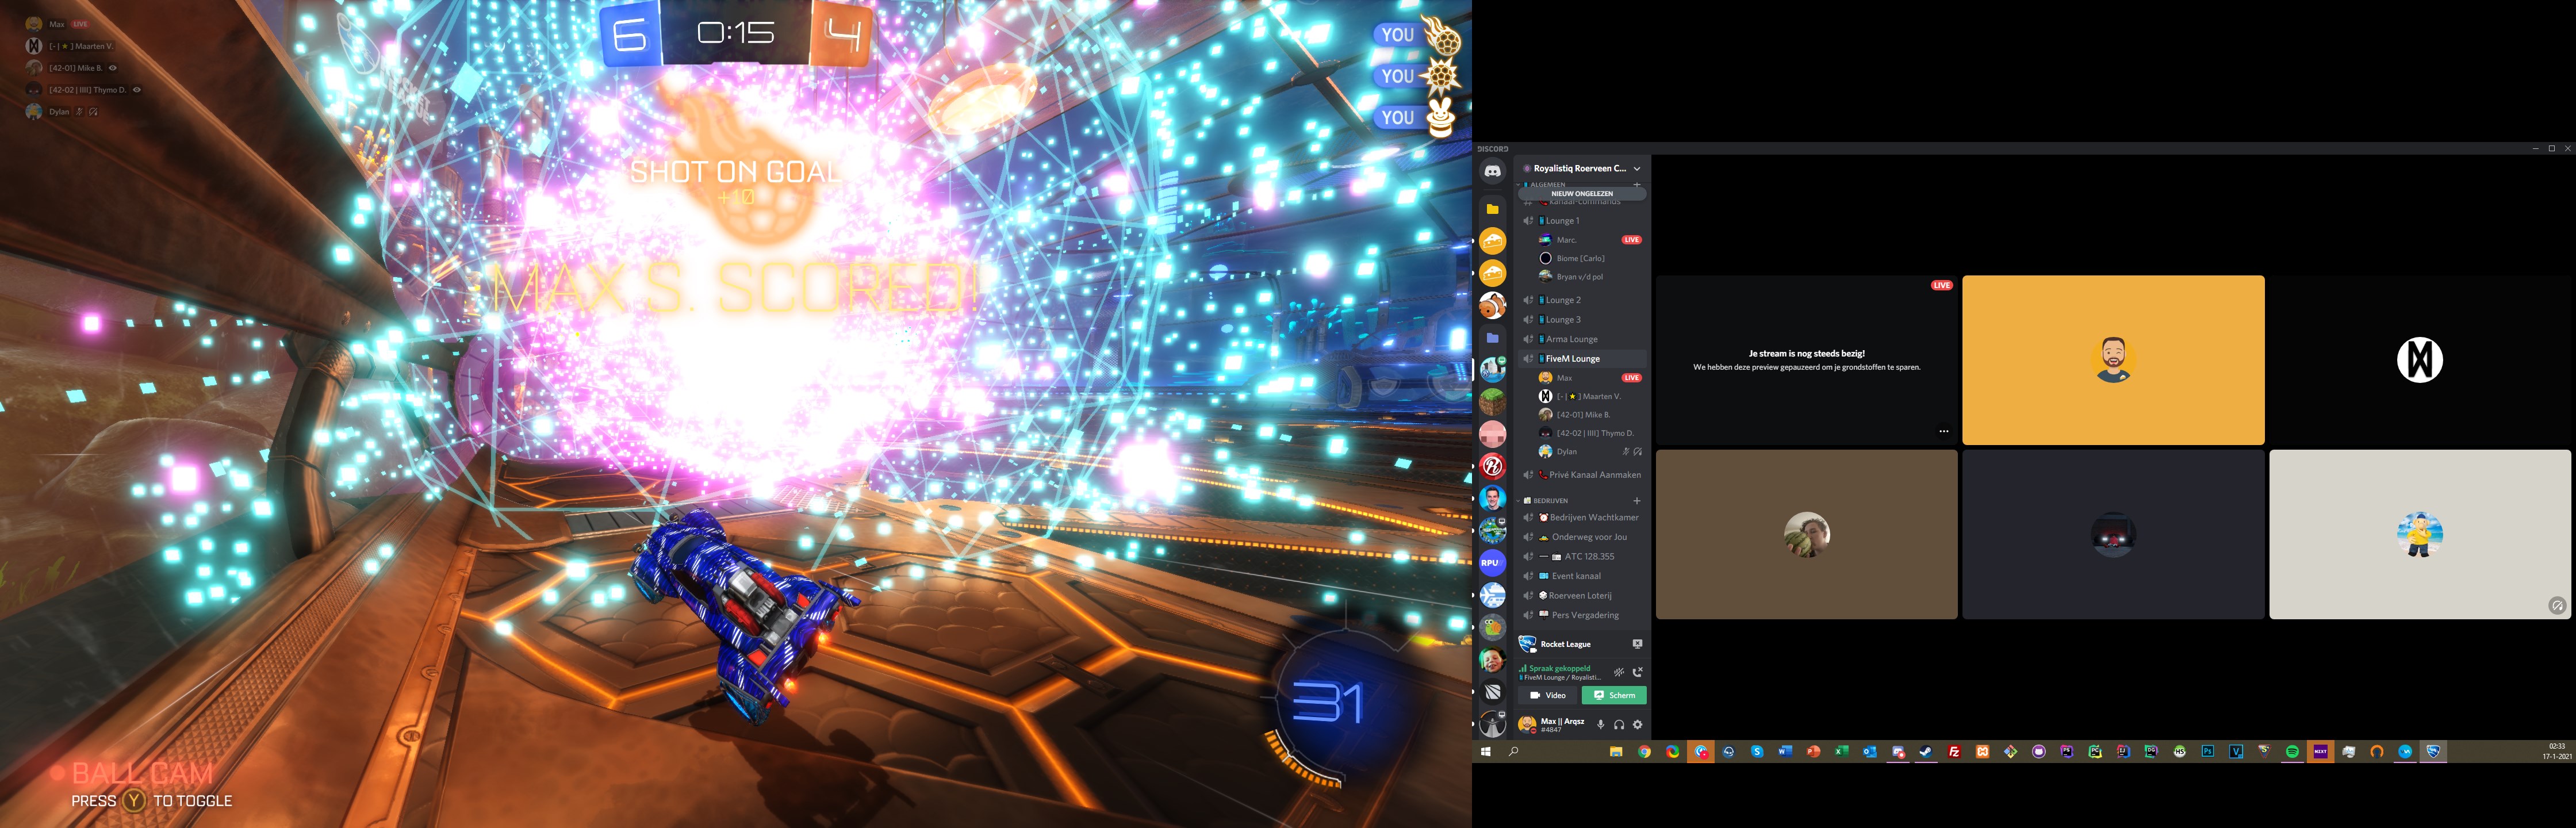This screenshot has width=2576, height=828.
Task: Deafen audio with headphones icon
Action: click(x=1619, y=725)
